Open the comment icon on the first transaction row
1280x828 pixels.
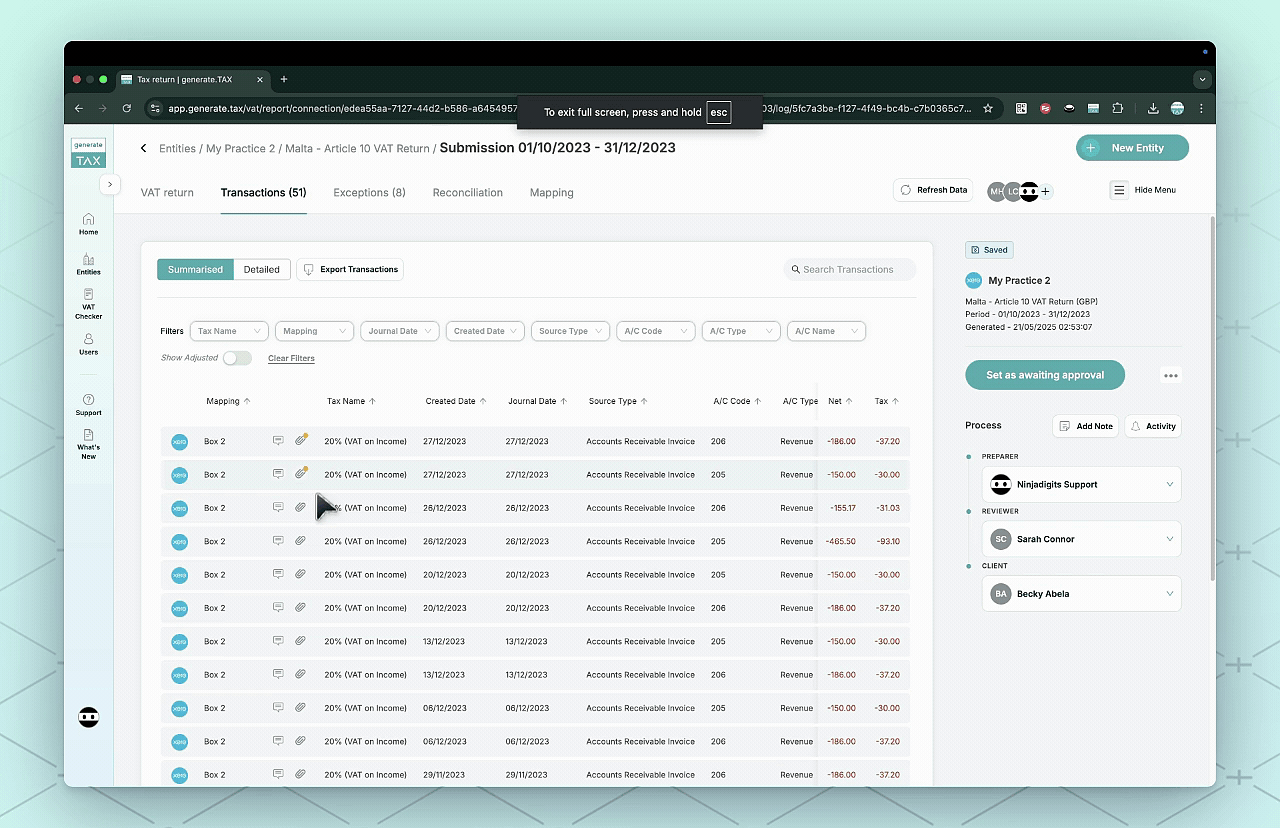coord(277,441)
